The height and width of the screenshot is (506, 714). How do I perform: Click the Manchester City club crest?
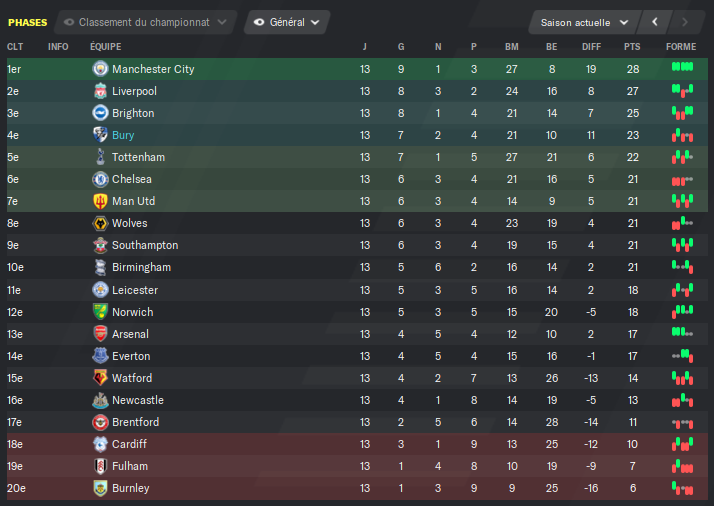click(100, 69)
